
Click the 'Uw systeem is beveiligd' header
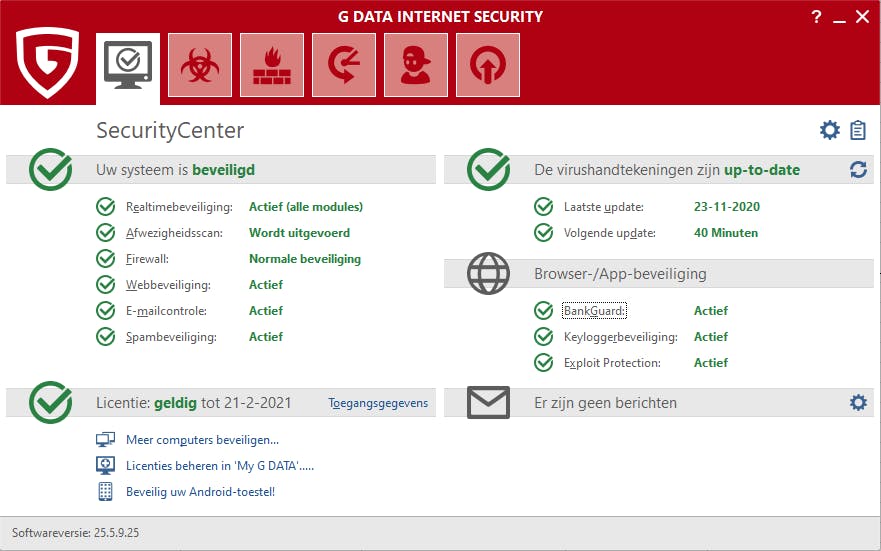click(175, 170)
